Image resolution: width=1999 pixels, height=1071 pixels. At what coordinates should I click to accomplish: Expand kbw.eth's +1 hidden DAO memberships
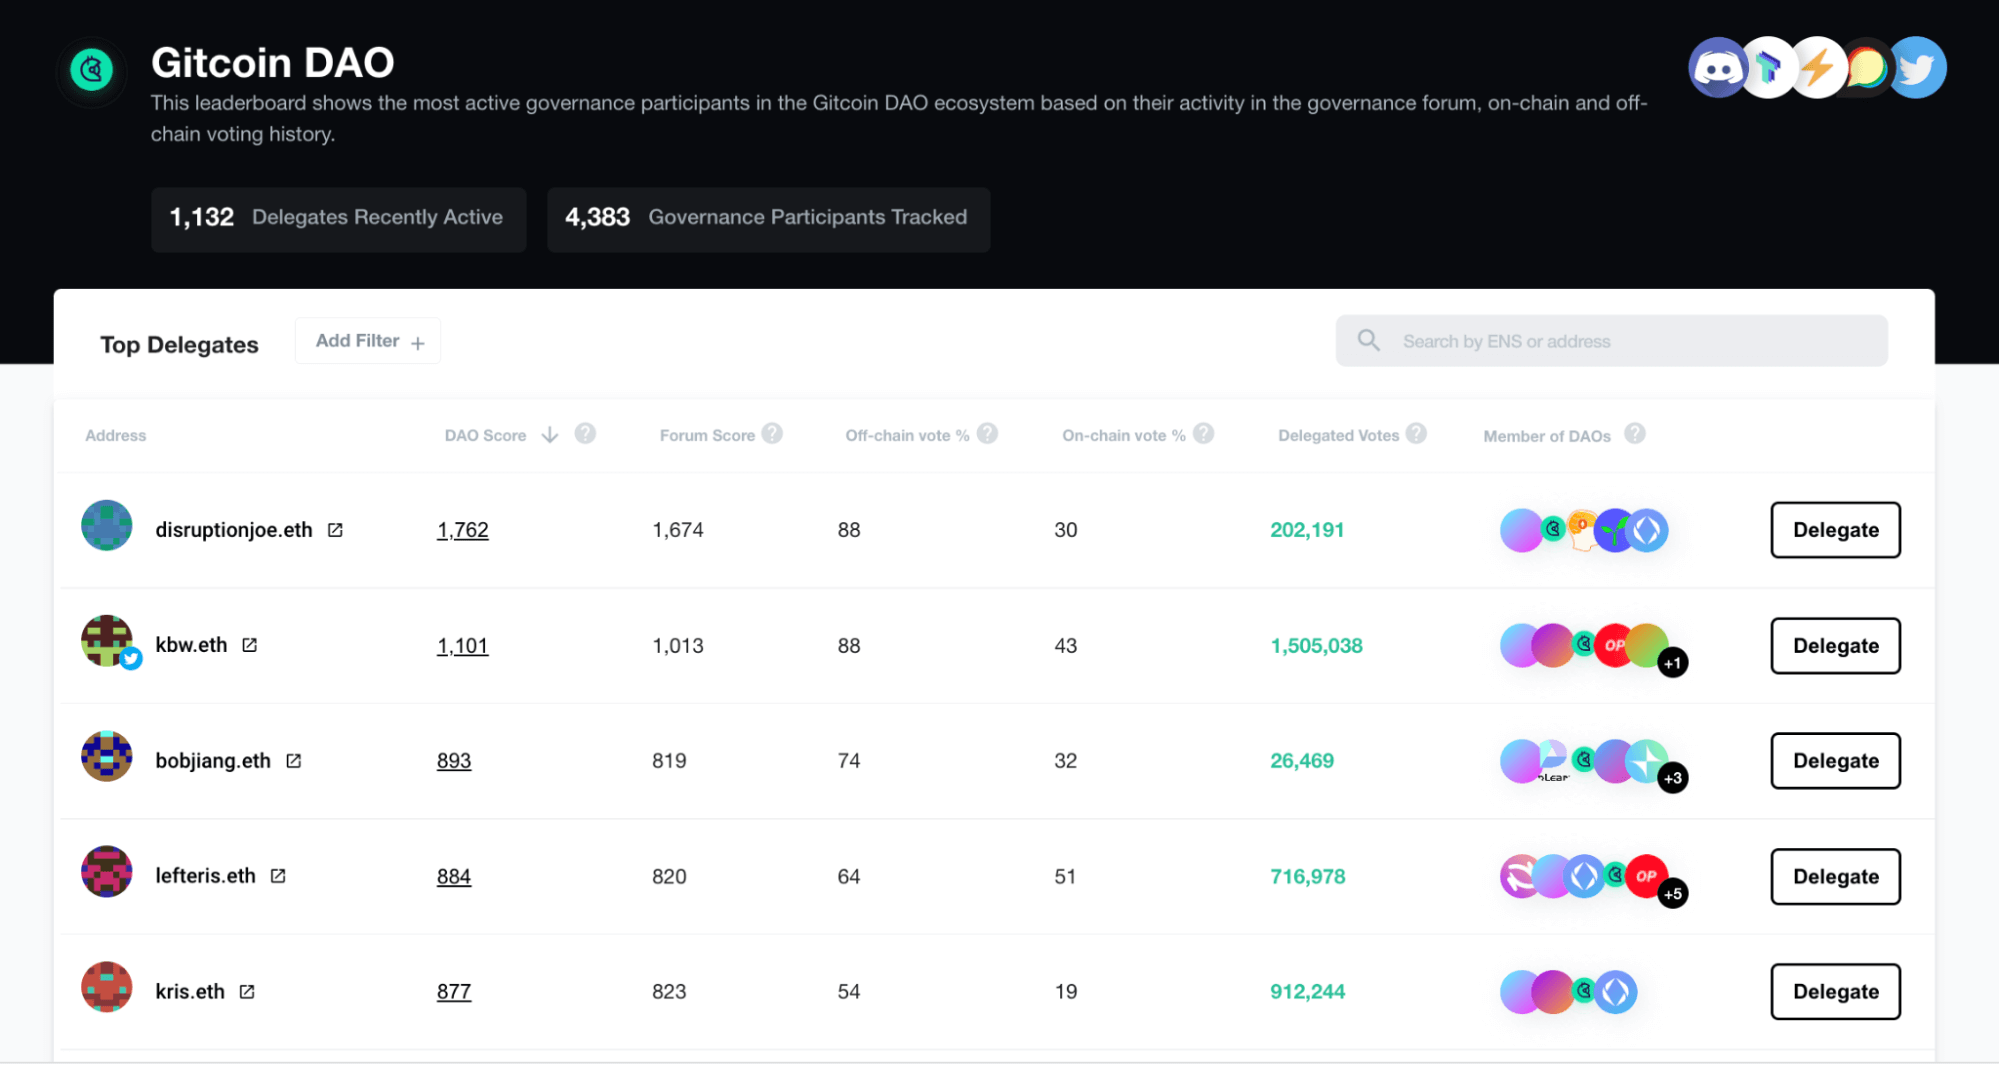click(1674, 663)
